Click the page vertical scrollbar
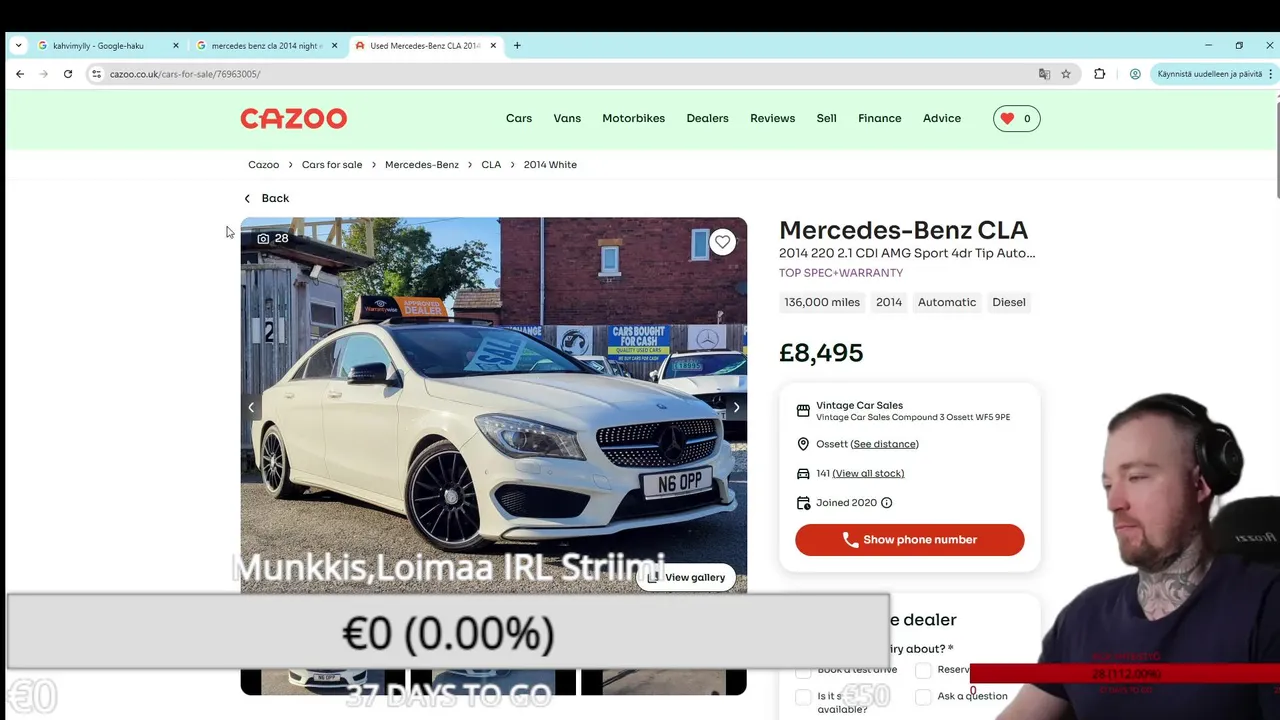 (x=1277, y=148)
